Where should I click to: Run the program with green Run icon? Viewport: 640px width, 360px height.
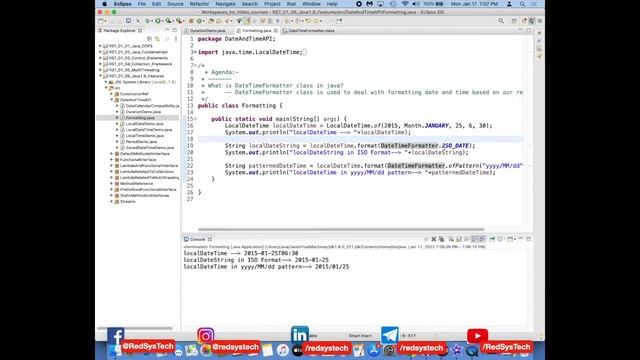click(x=158, y=21)
